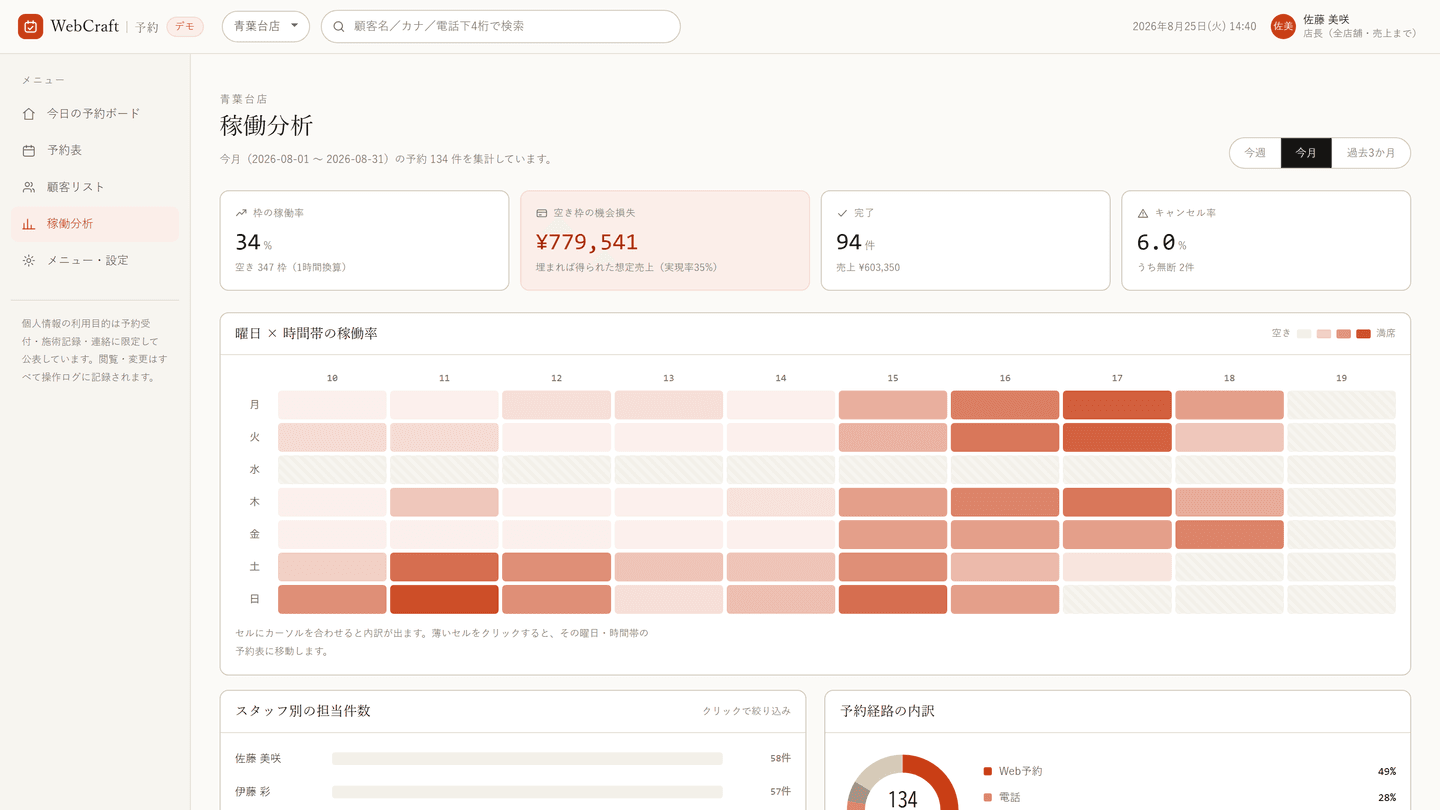Click the 空き 347 枠 text

[291, 268]
